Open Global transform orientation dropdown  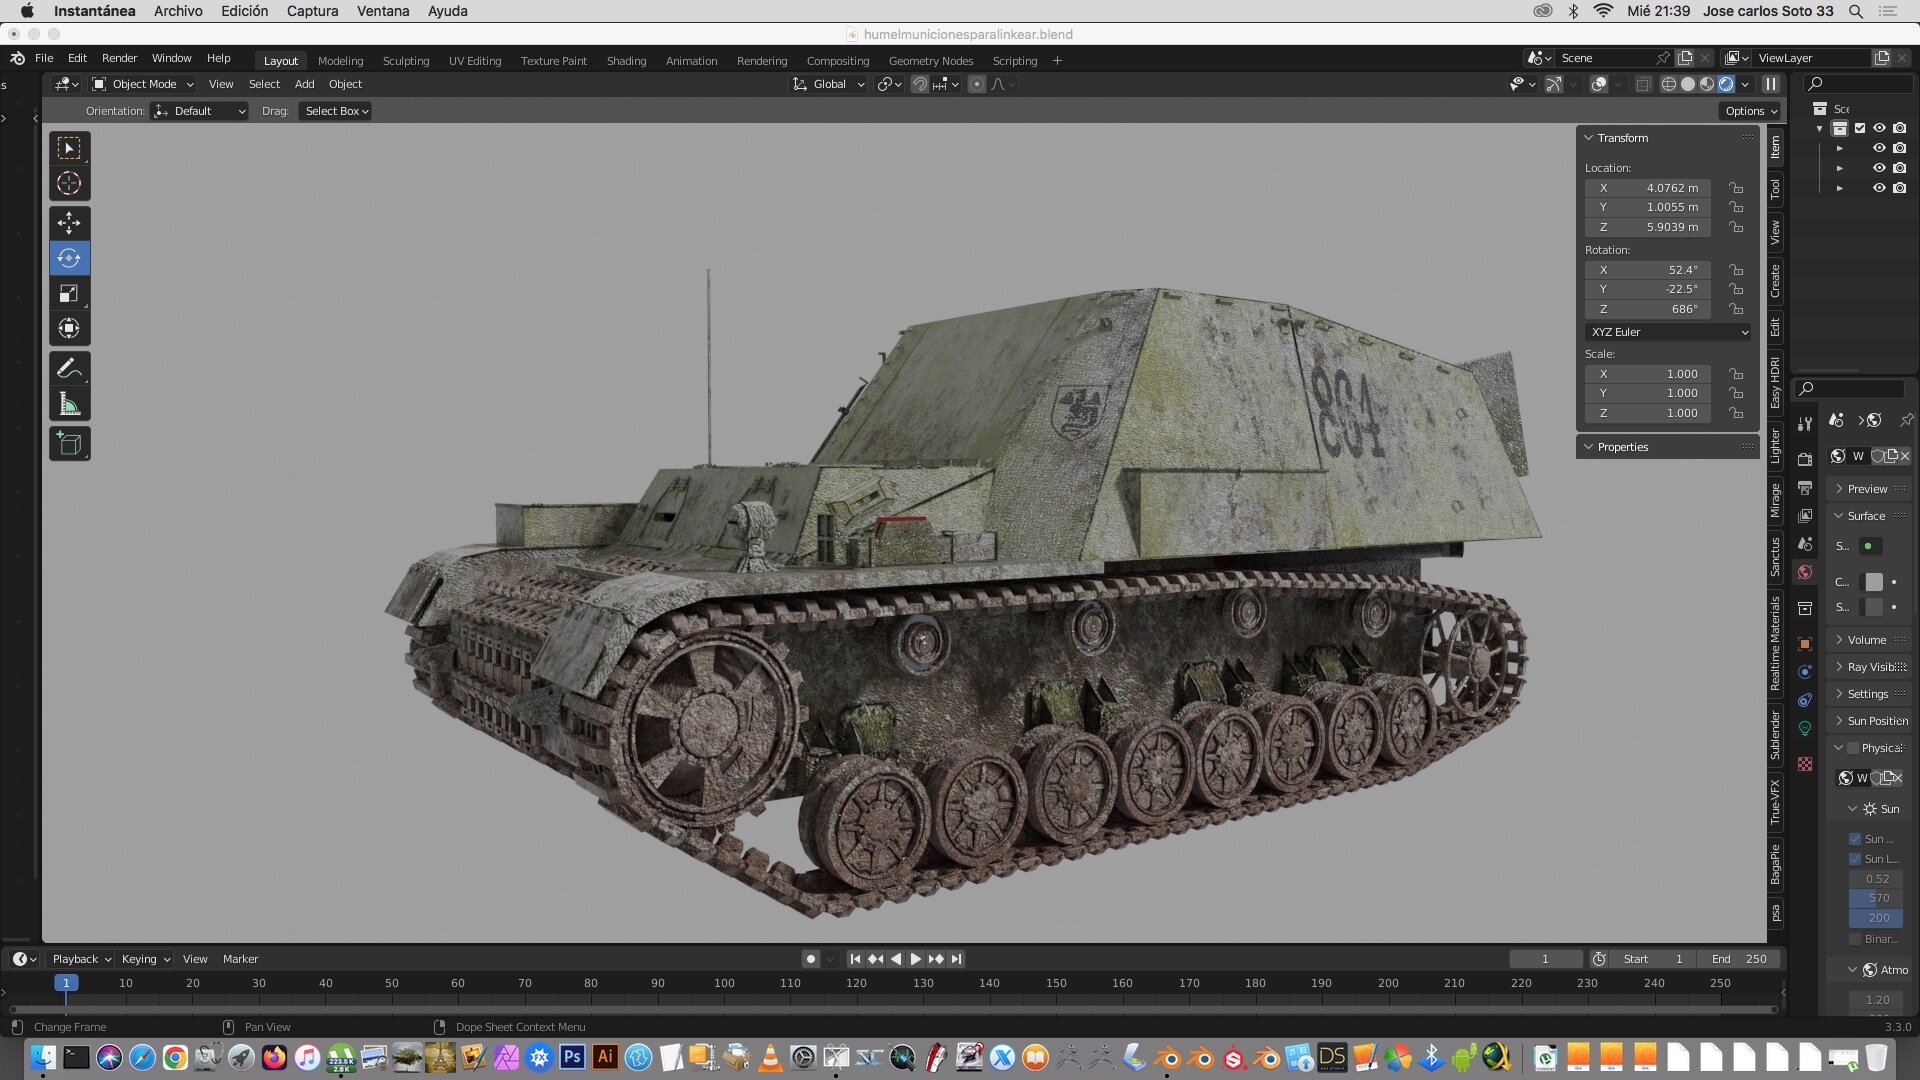[829, 84]
